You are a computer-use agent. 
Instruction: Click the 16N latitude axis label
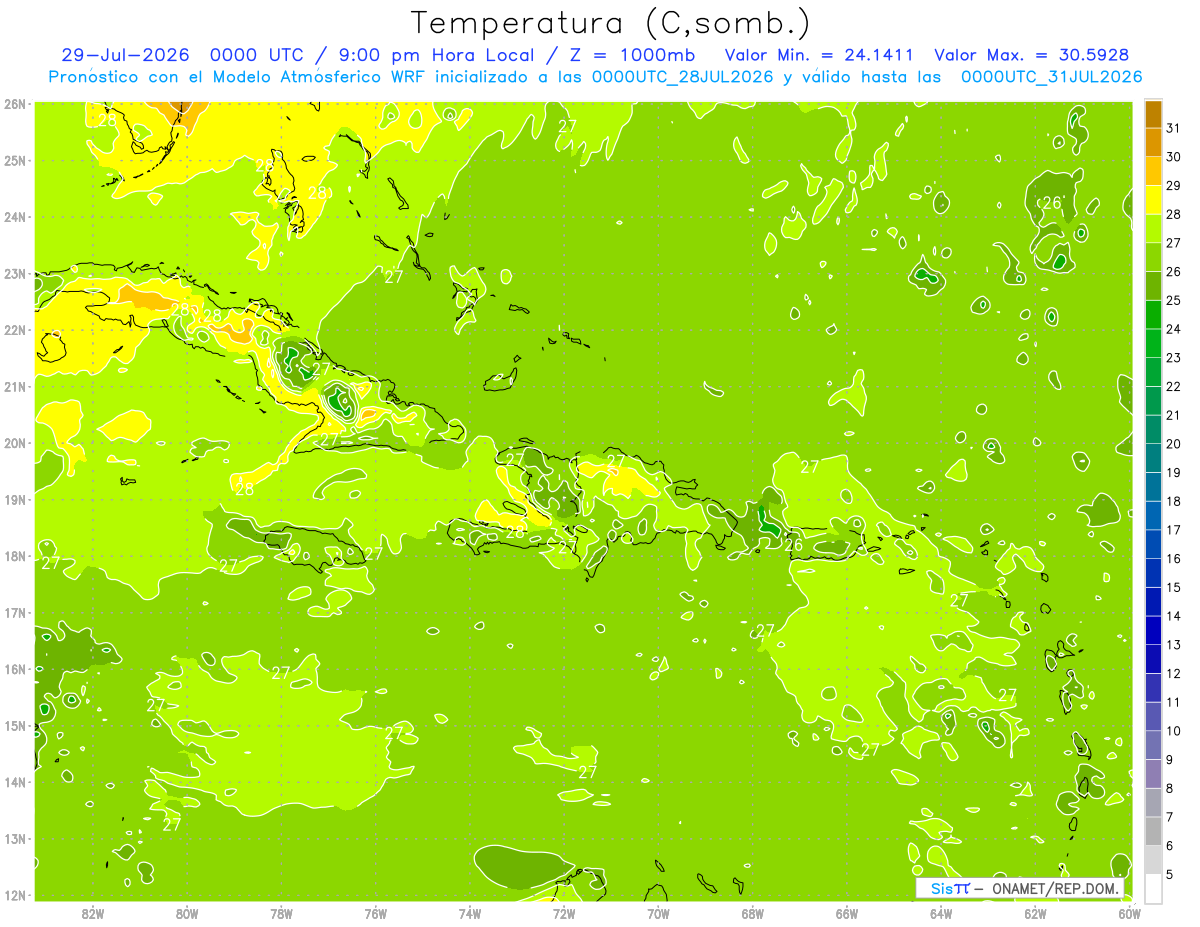tap(14, 668)
